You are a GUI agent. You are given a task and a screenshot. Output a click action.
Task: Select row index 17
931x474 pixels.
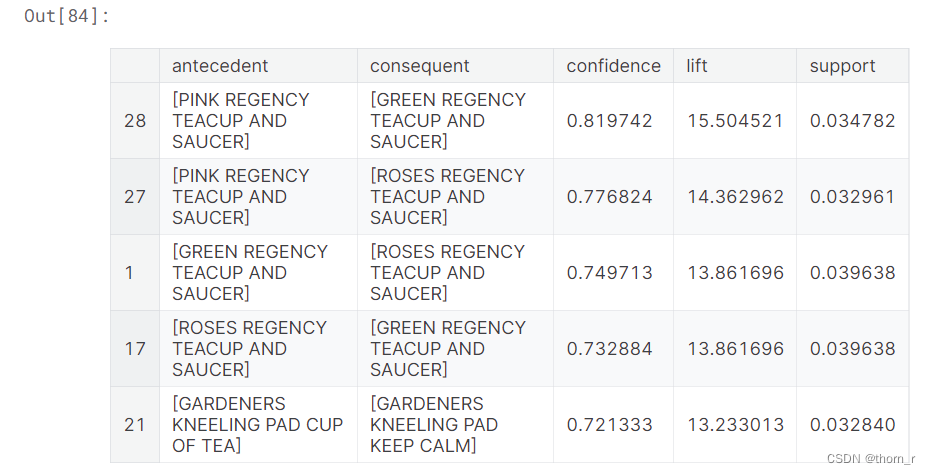(x=135, y=349)
